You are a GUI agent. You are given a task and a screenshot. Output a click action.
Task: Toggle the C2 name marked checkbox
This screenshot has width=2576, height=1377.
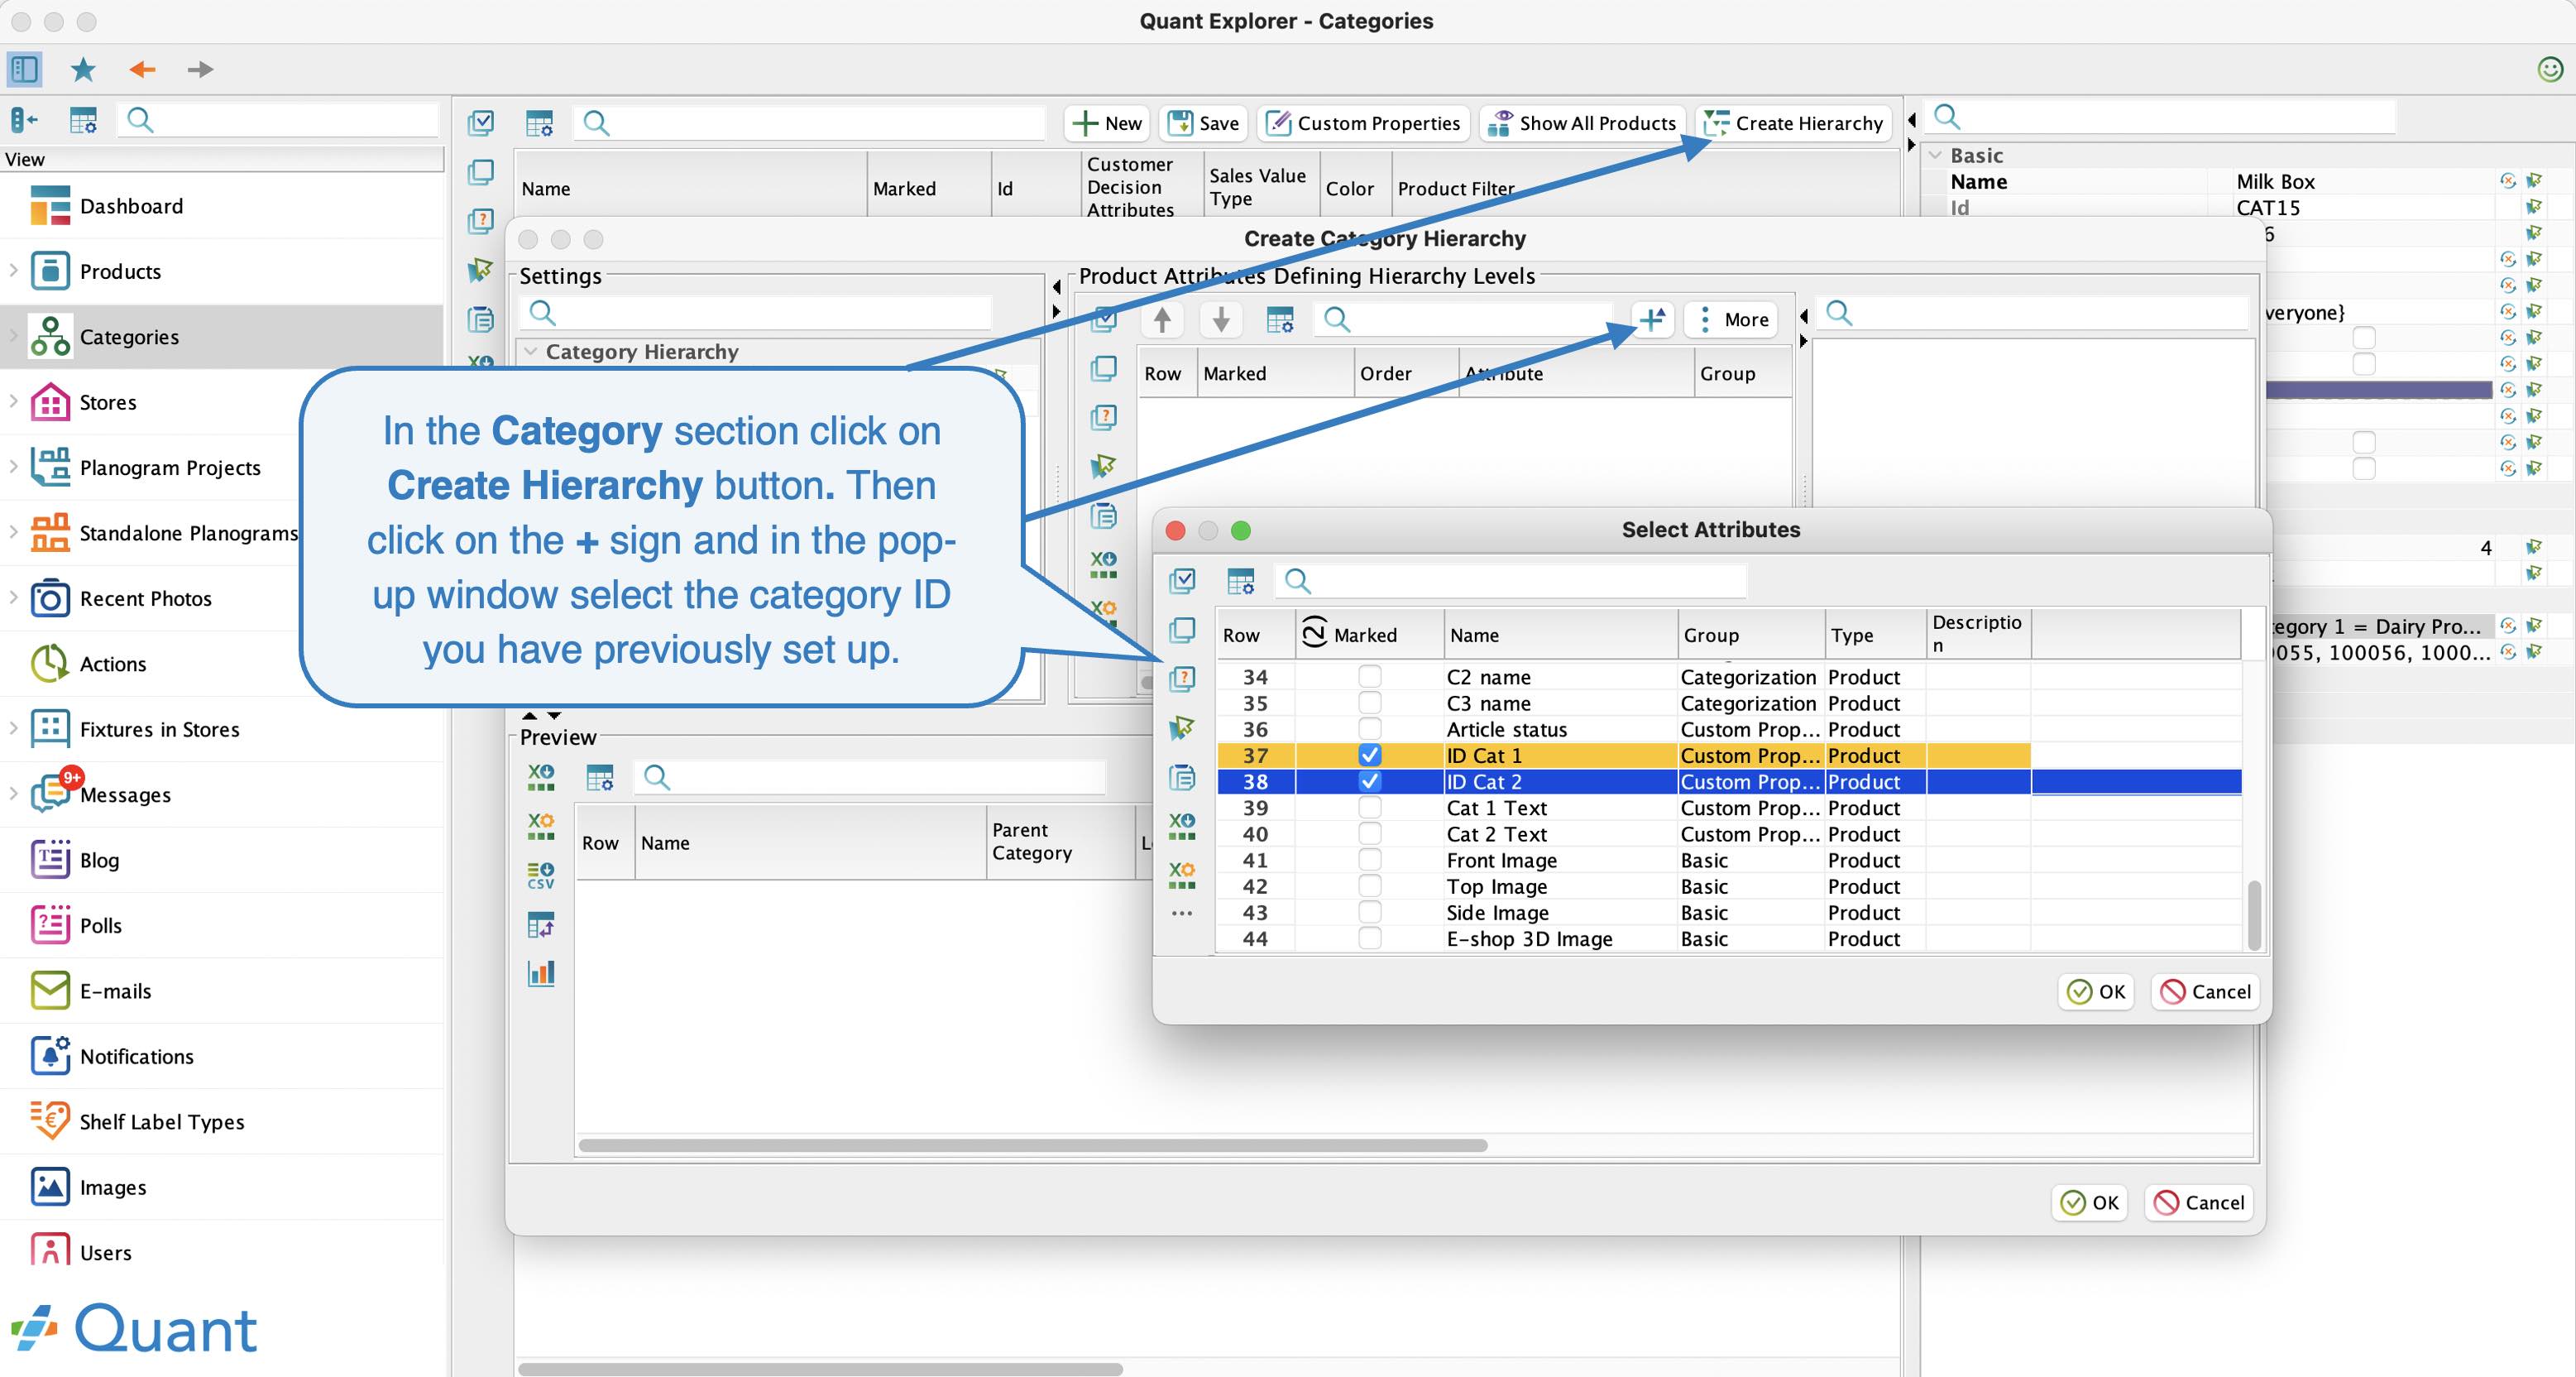click(x=1370, y=677)
